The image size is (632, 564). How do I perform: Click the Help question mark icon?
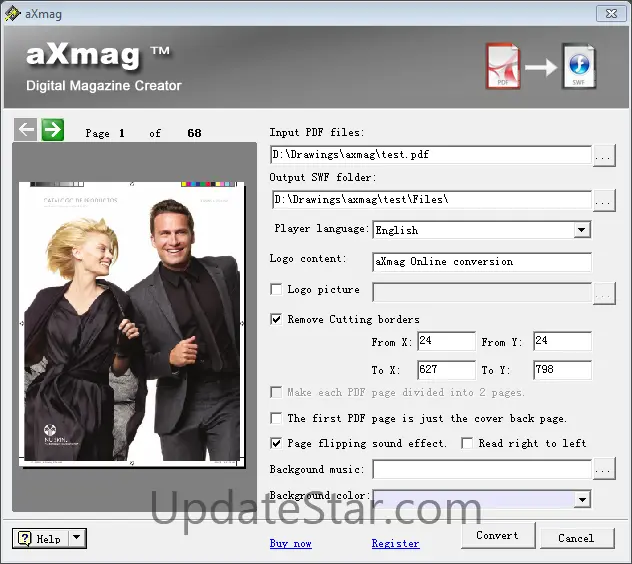[x=25, y=538]
